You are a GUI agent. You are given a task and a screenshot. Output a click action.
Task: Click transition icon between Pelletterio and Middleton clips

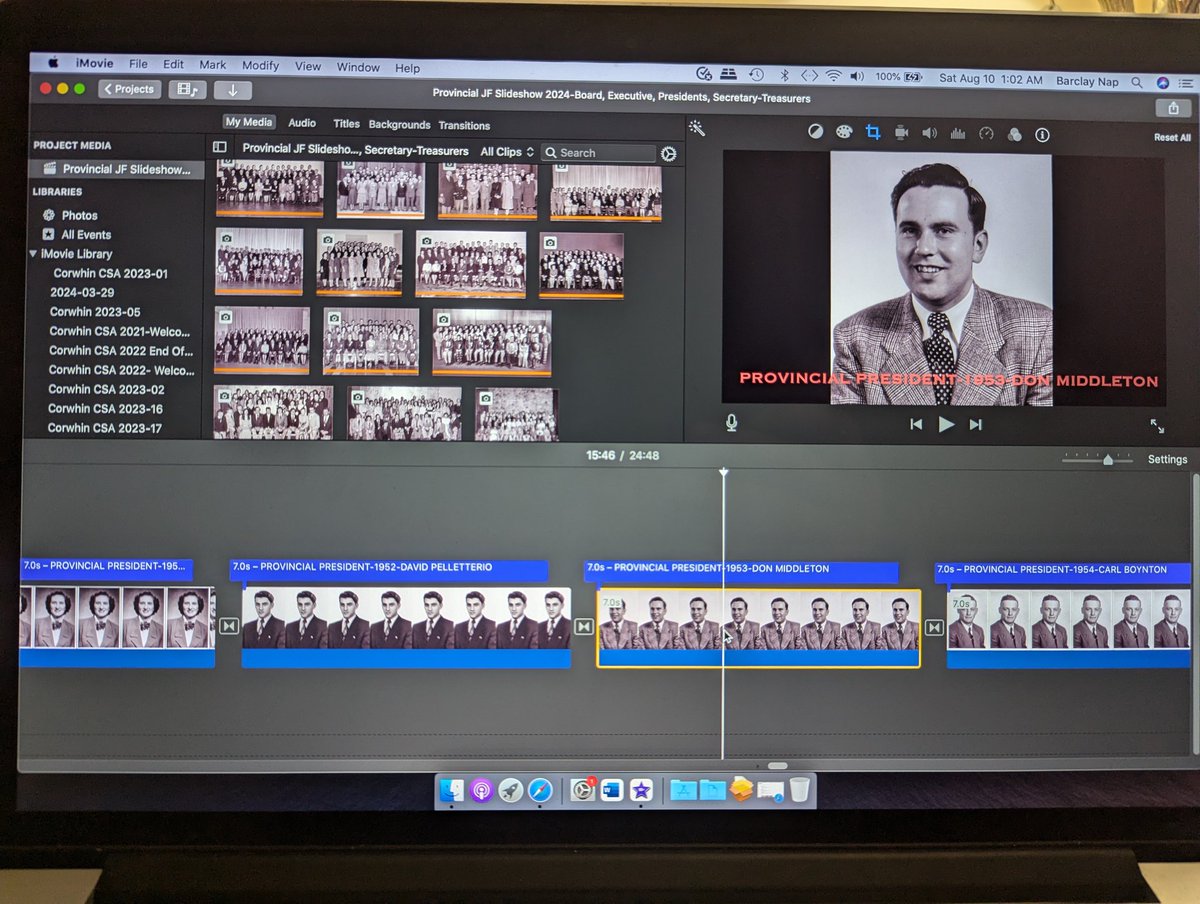(x=584, y=627)
